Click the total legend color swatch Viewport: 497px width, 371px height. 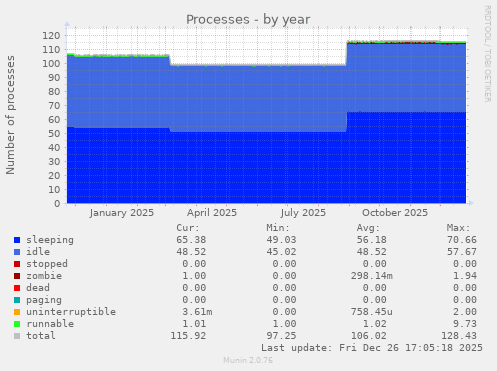tap(17, 336)
